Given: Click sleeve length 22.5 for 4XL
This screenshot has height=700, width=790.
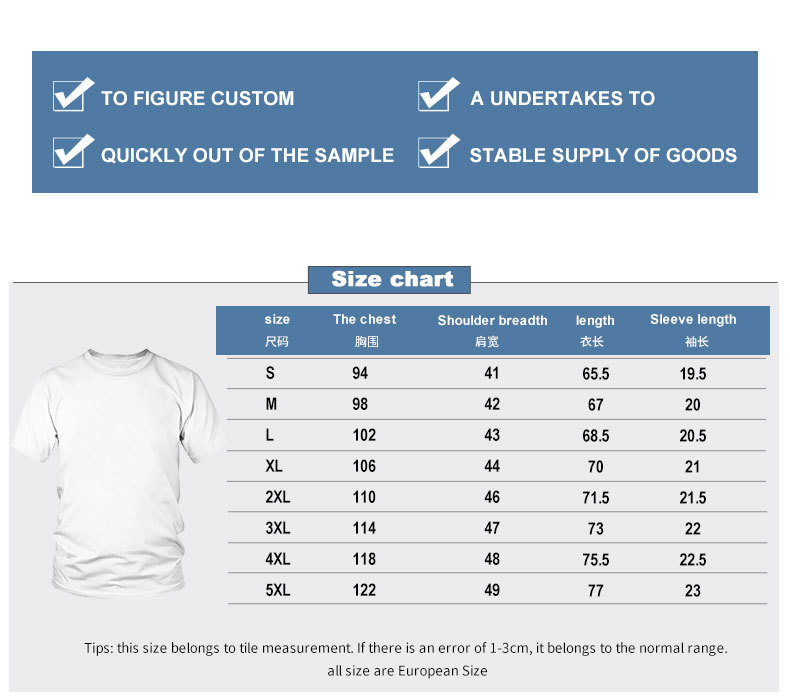Looking at the screenshot, I should click(x=693, y=559).
